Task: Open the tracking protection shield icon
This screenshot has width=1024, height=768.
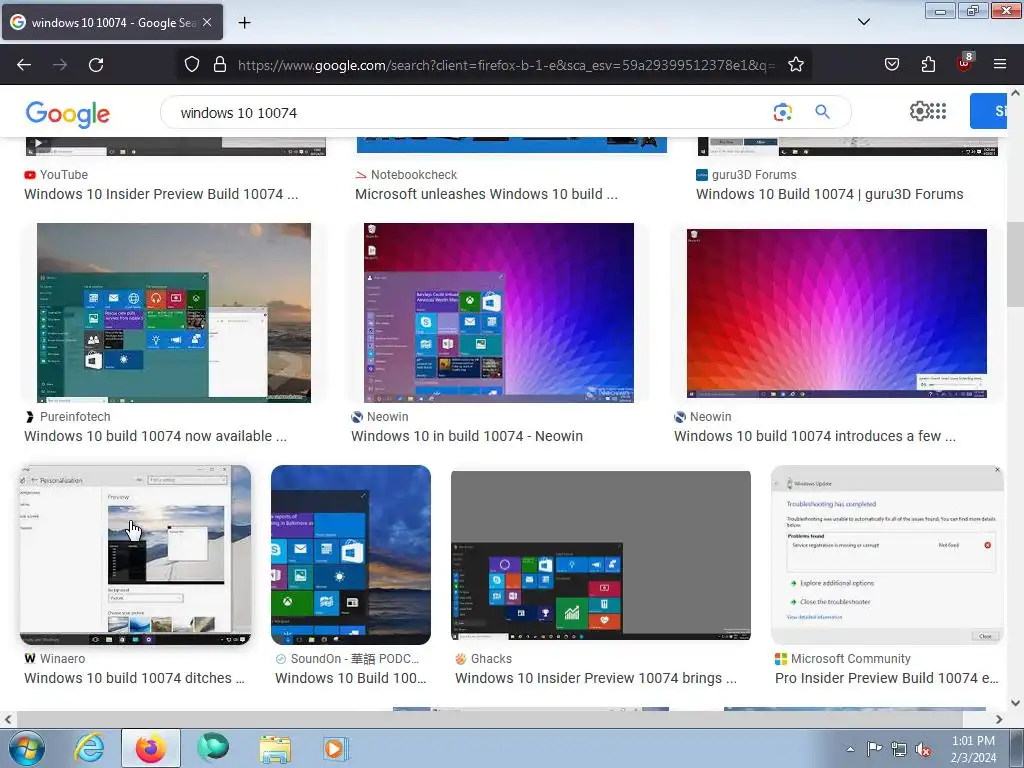Action: 191,65
